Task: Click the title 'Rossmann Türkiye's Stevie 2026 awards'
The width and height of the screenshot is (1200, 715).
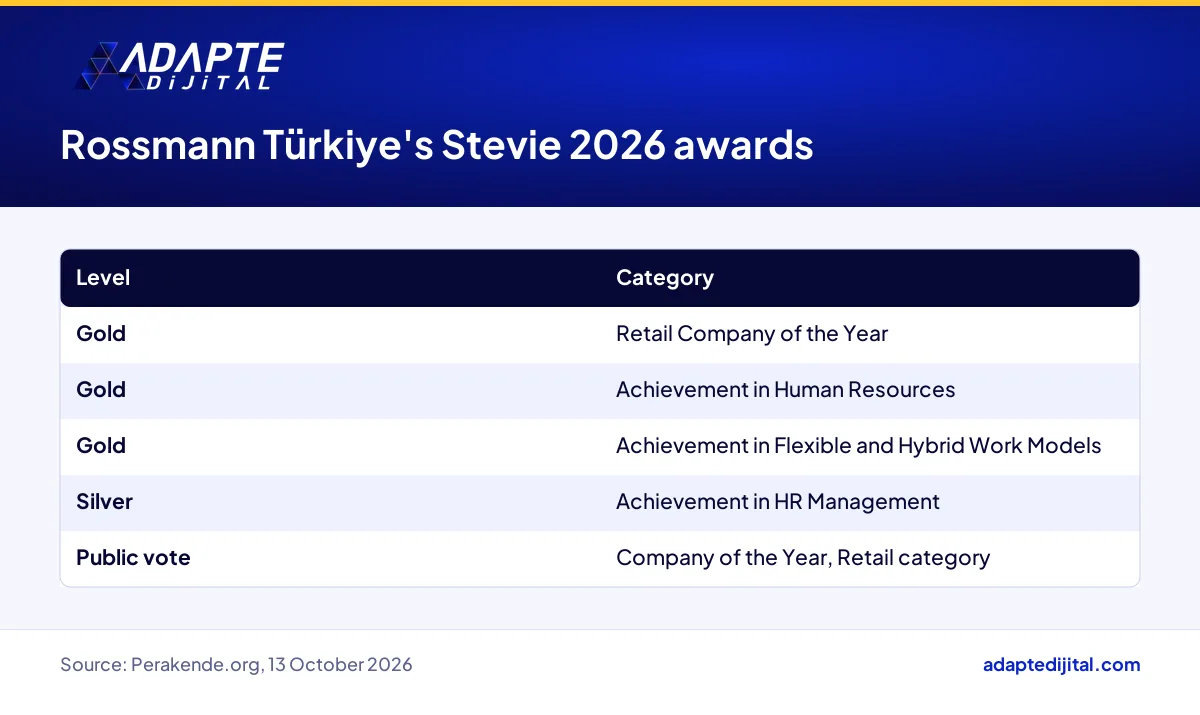Action: click(436, 146)
